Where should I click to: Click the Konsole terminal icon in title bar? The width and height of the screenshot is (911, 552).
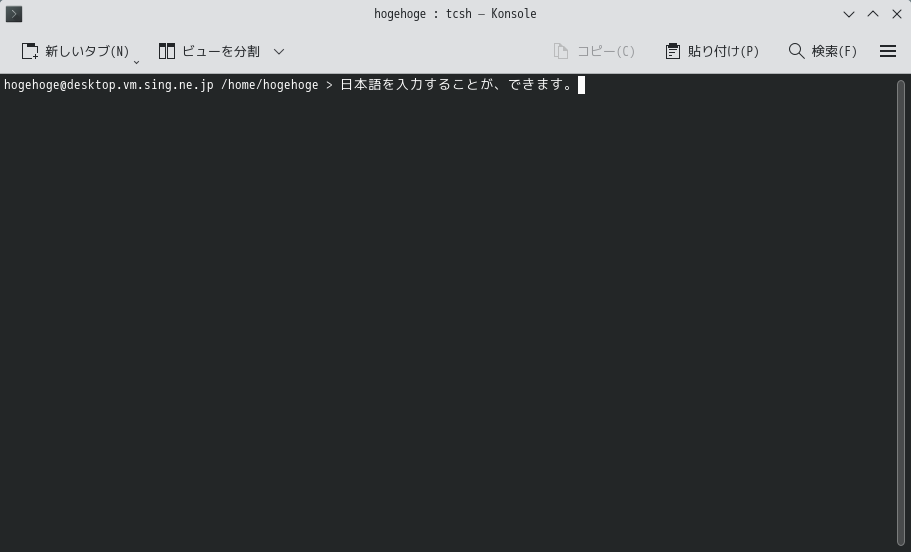(14, 14)
